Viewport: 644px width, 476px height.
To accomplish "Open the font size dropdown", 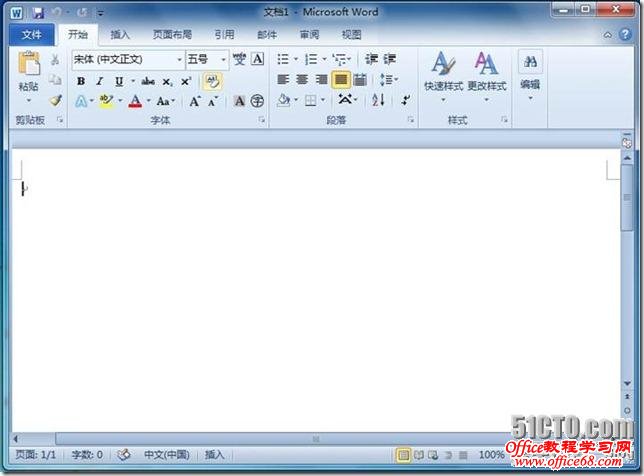I will [223, 60].
